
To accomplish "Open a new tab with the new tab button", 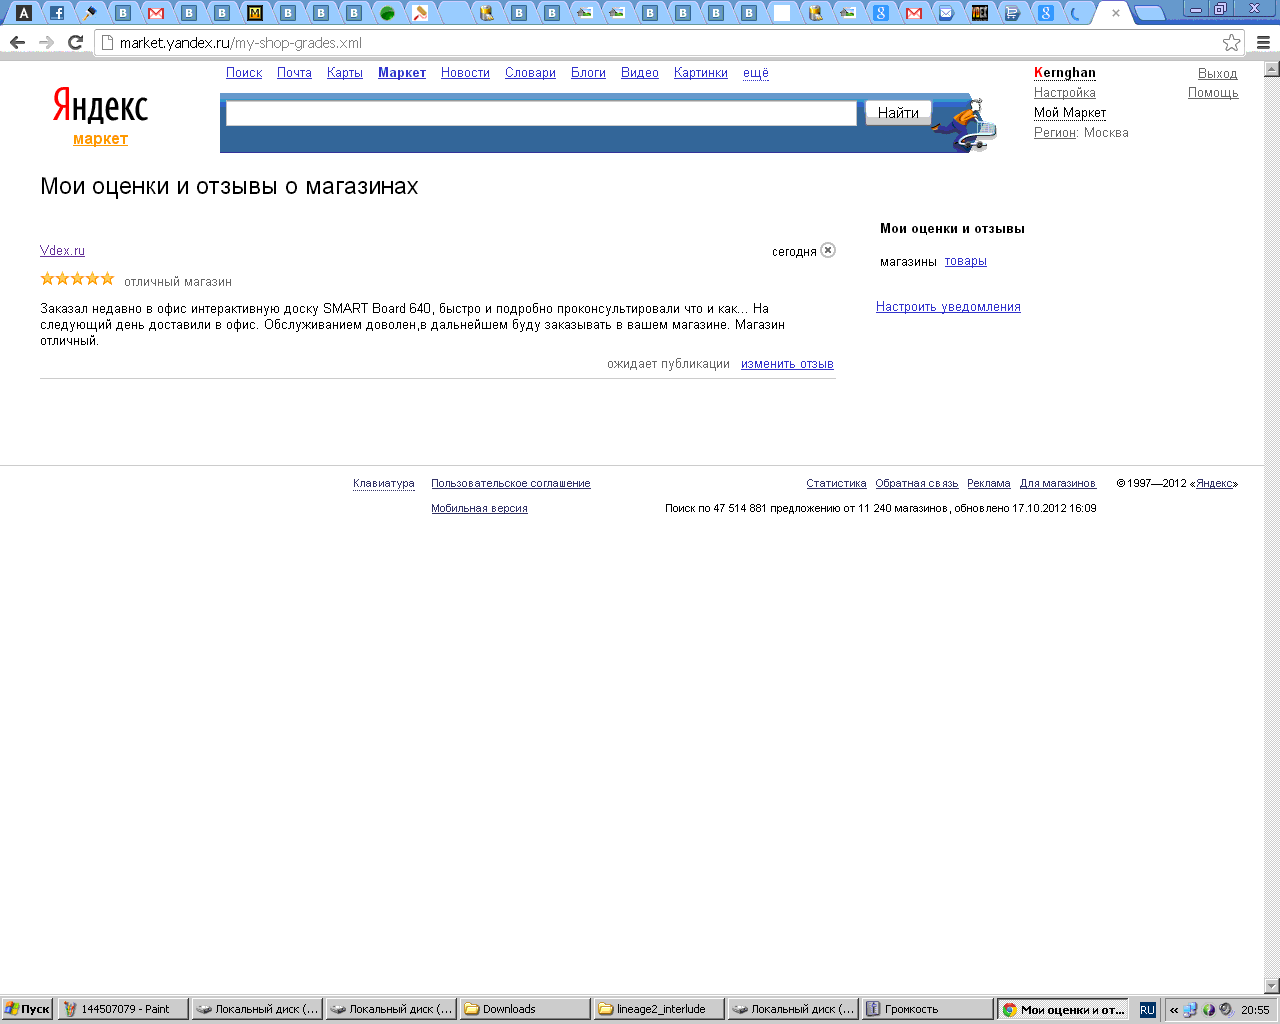I will click(1151, 13).
